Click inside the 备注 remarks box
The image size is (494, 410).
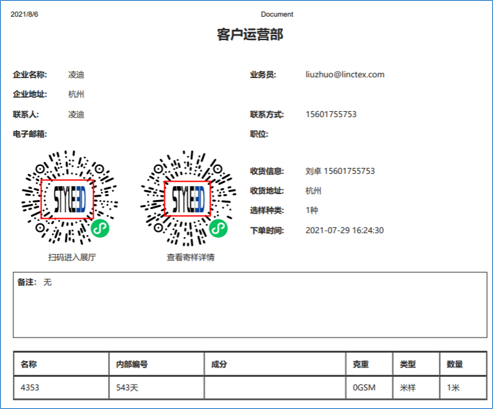click(x=250, y=305)
